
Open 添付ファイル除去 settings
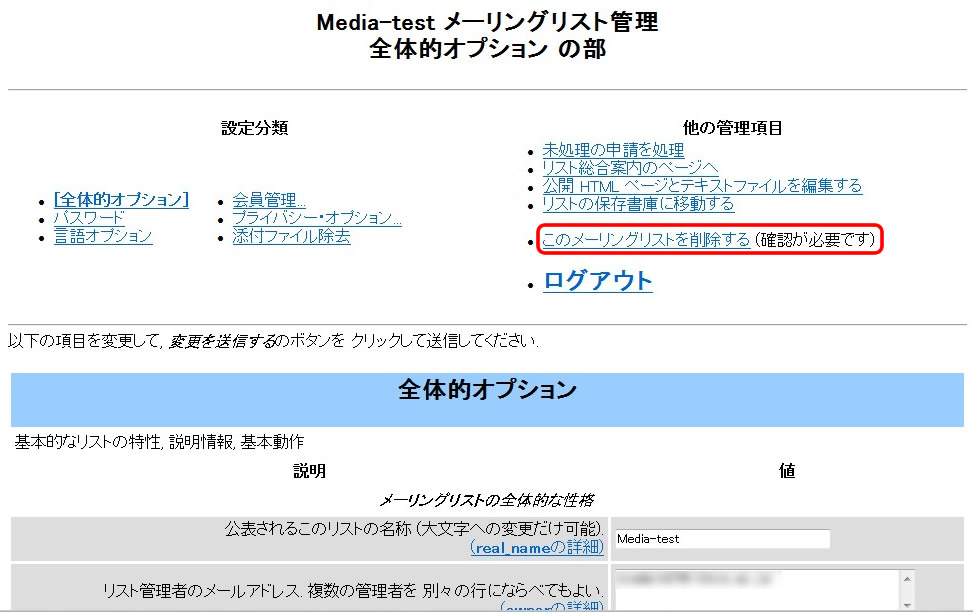291,236
